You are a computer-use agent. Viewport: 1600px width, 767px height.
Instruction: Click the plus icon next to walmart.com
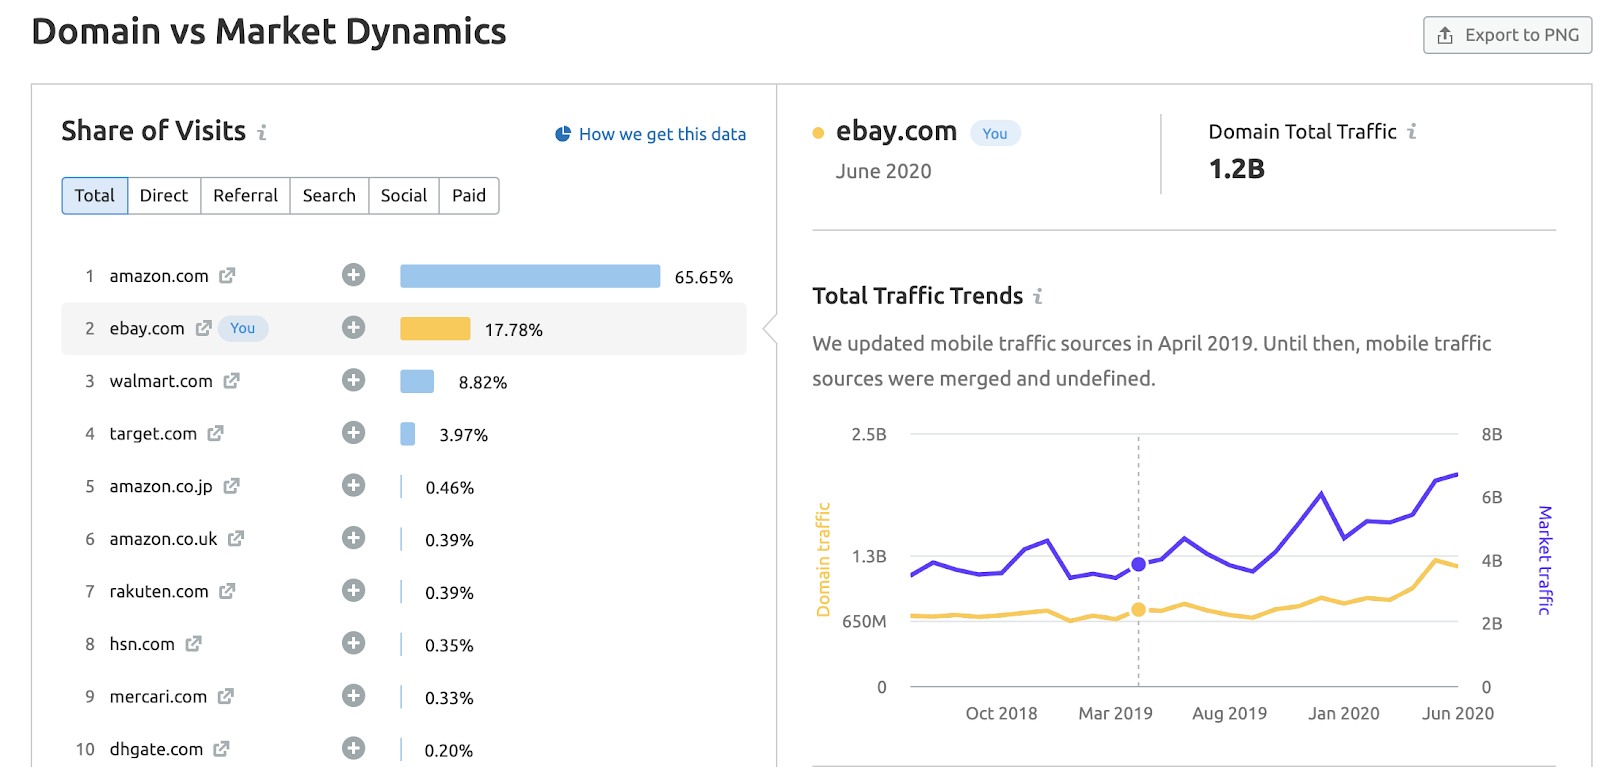(x=352, y=380)
